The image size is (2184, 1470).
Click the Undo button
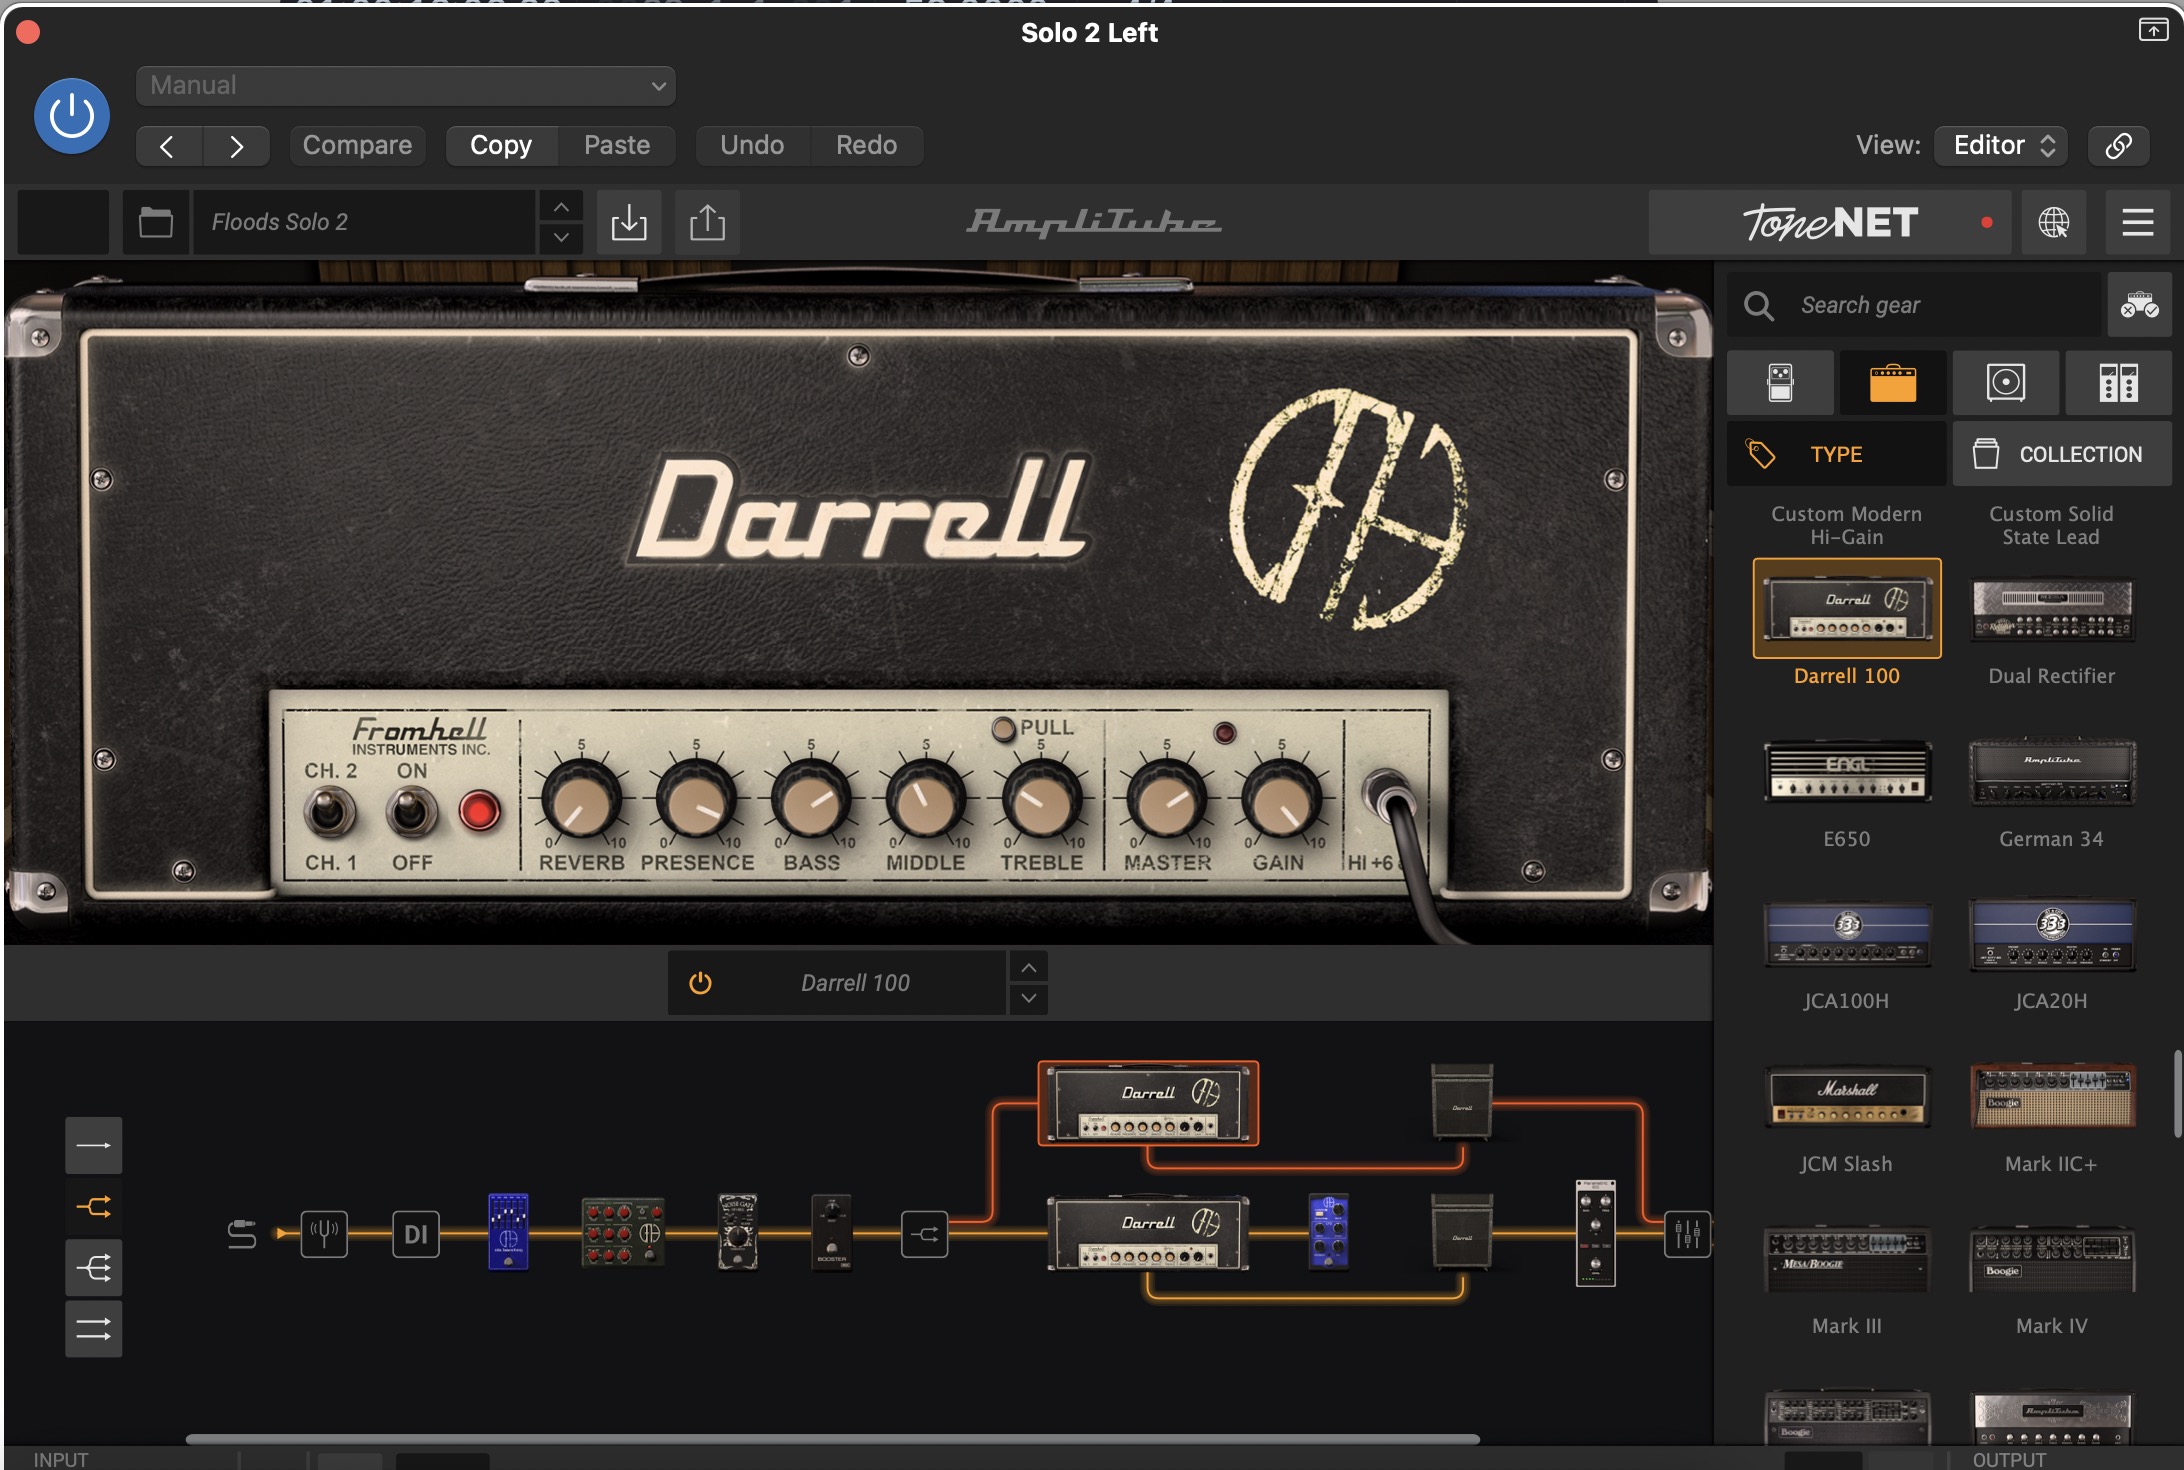[752, 146]
